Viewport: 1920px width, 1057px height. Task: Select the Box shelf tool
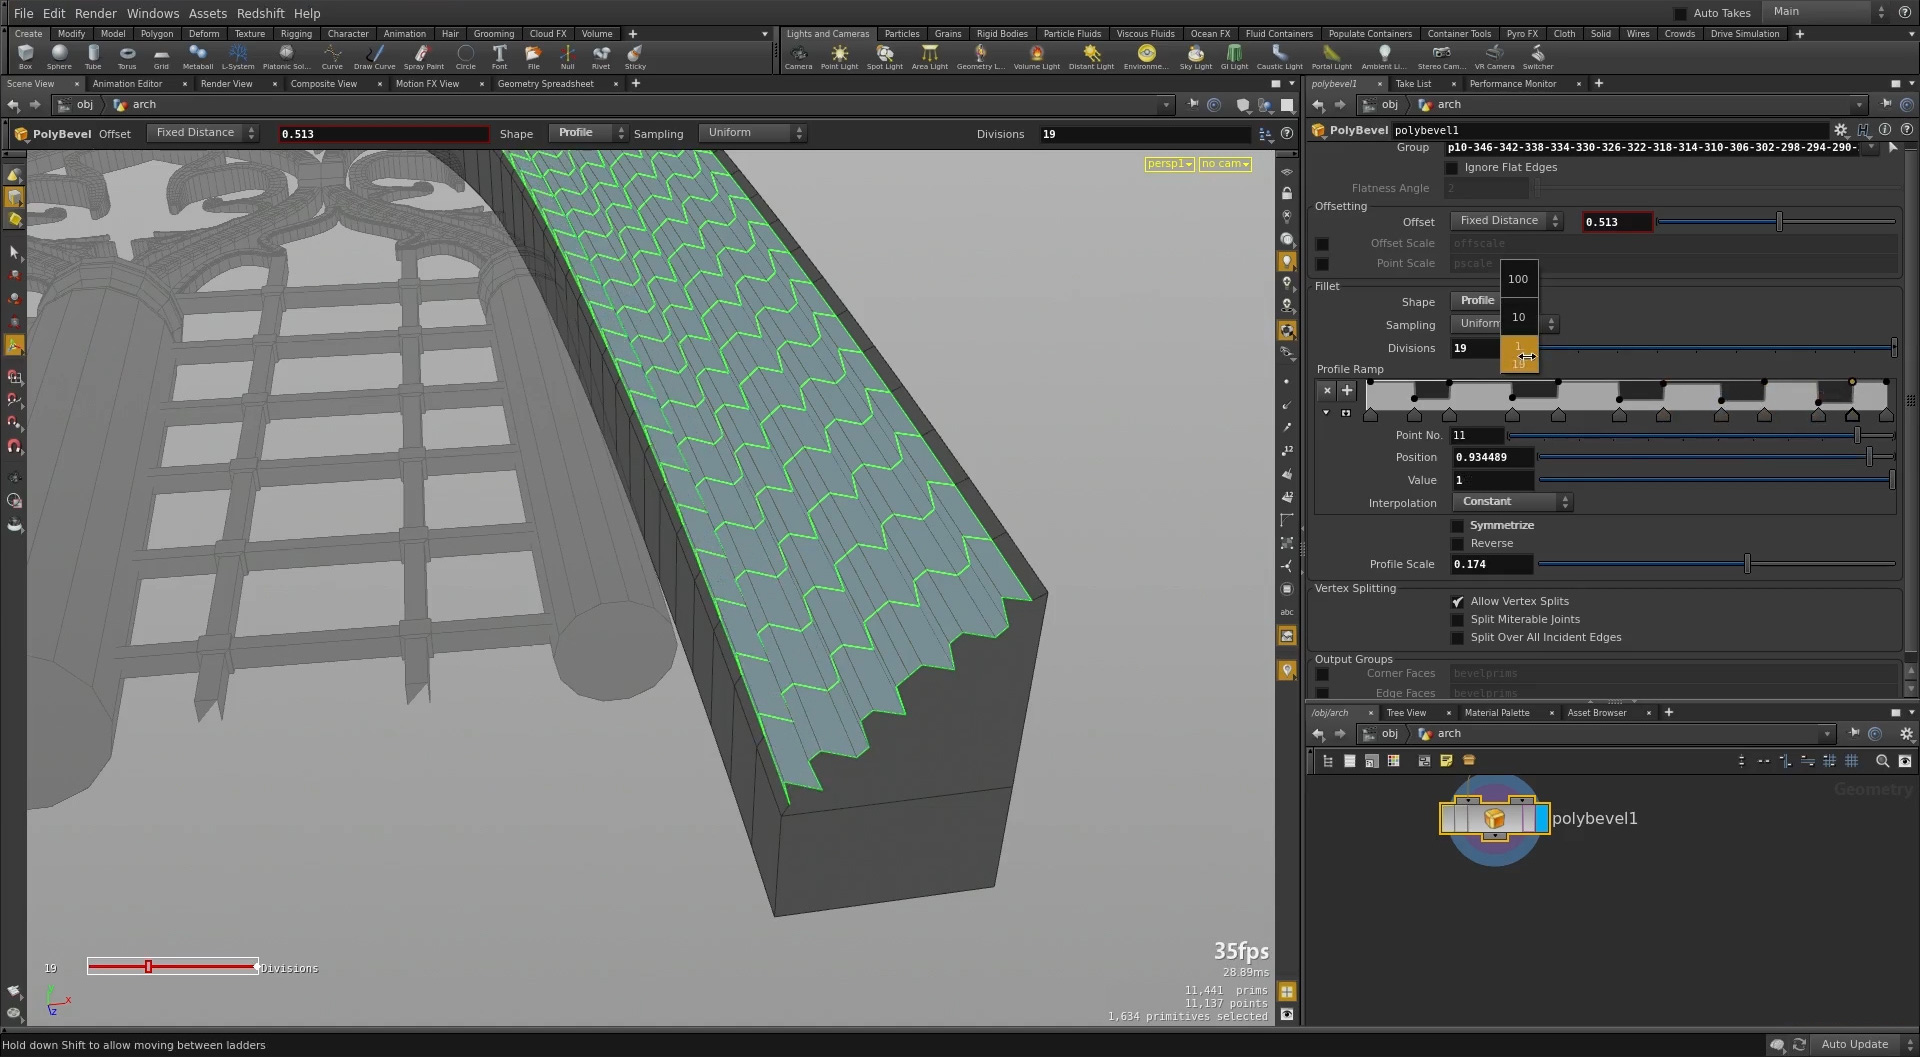pos(25,56)
